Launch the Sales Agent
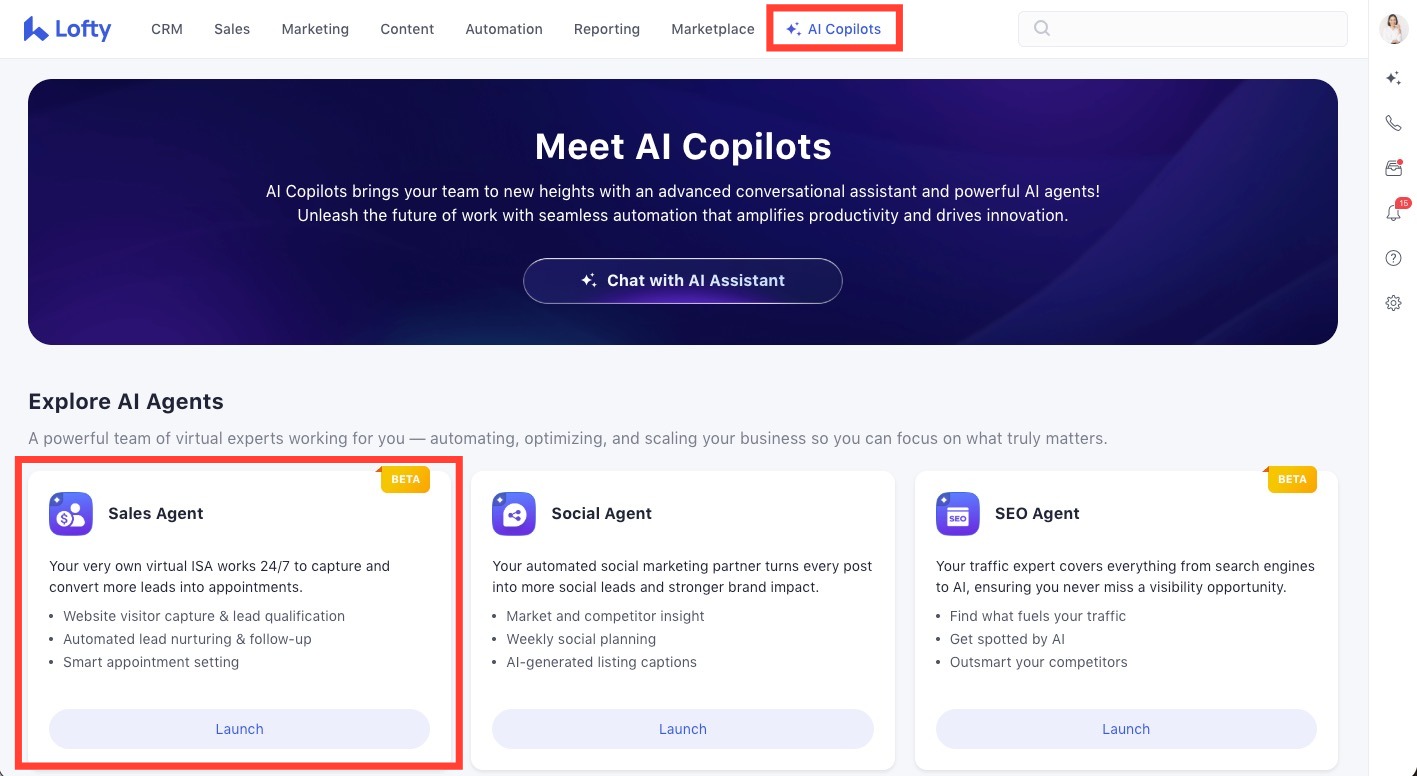This screenshot has height=776, width=1417. (239, 729)
